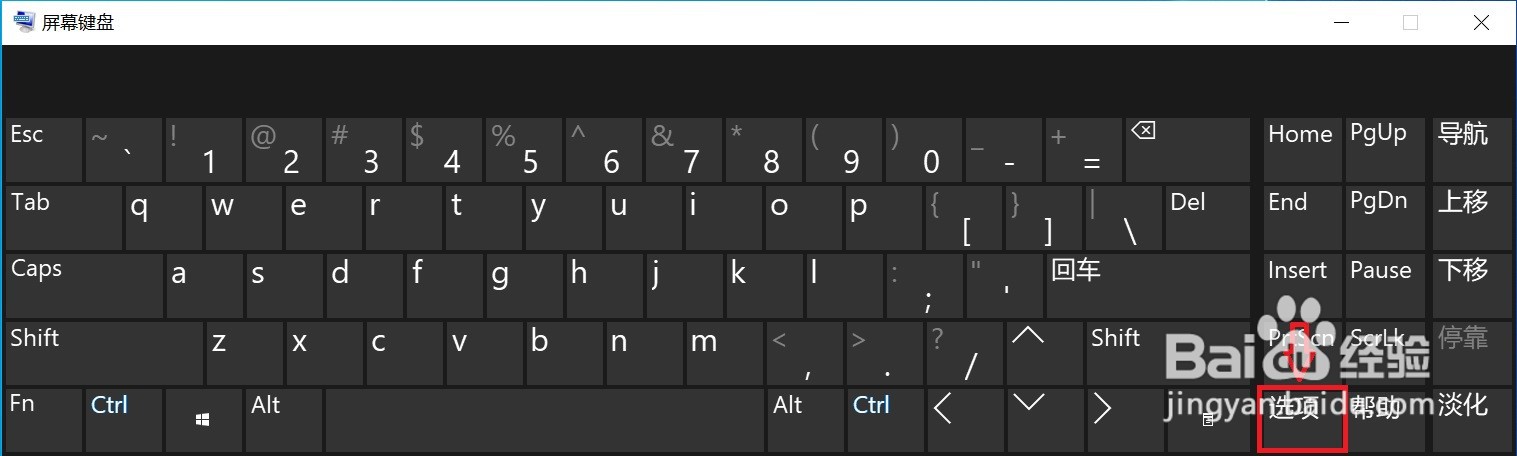Click the 帮助 (Help) key
This screenshot has width=1517, height=456.
(1386, 420)
